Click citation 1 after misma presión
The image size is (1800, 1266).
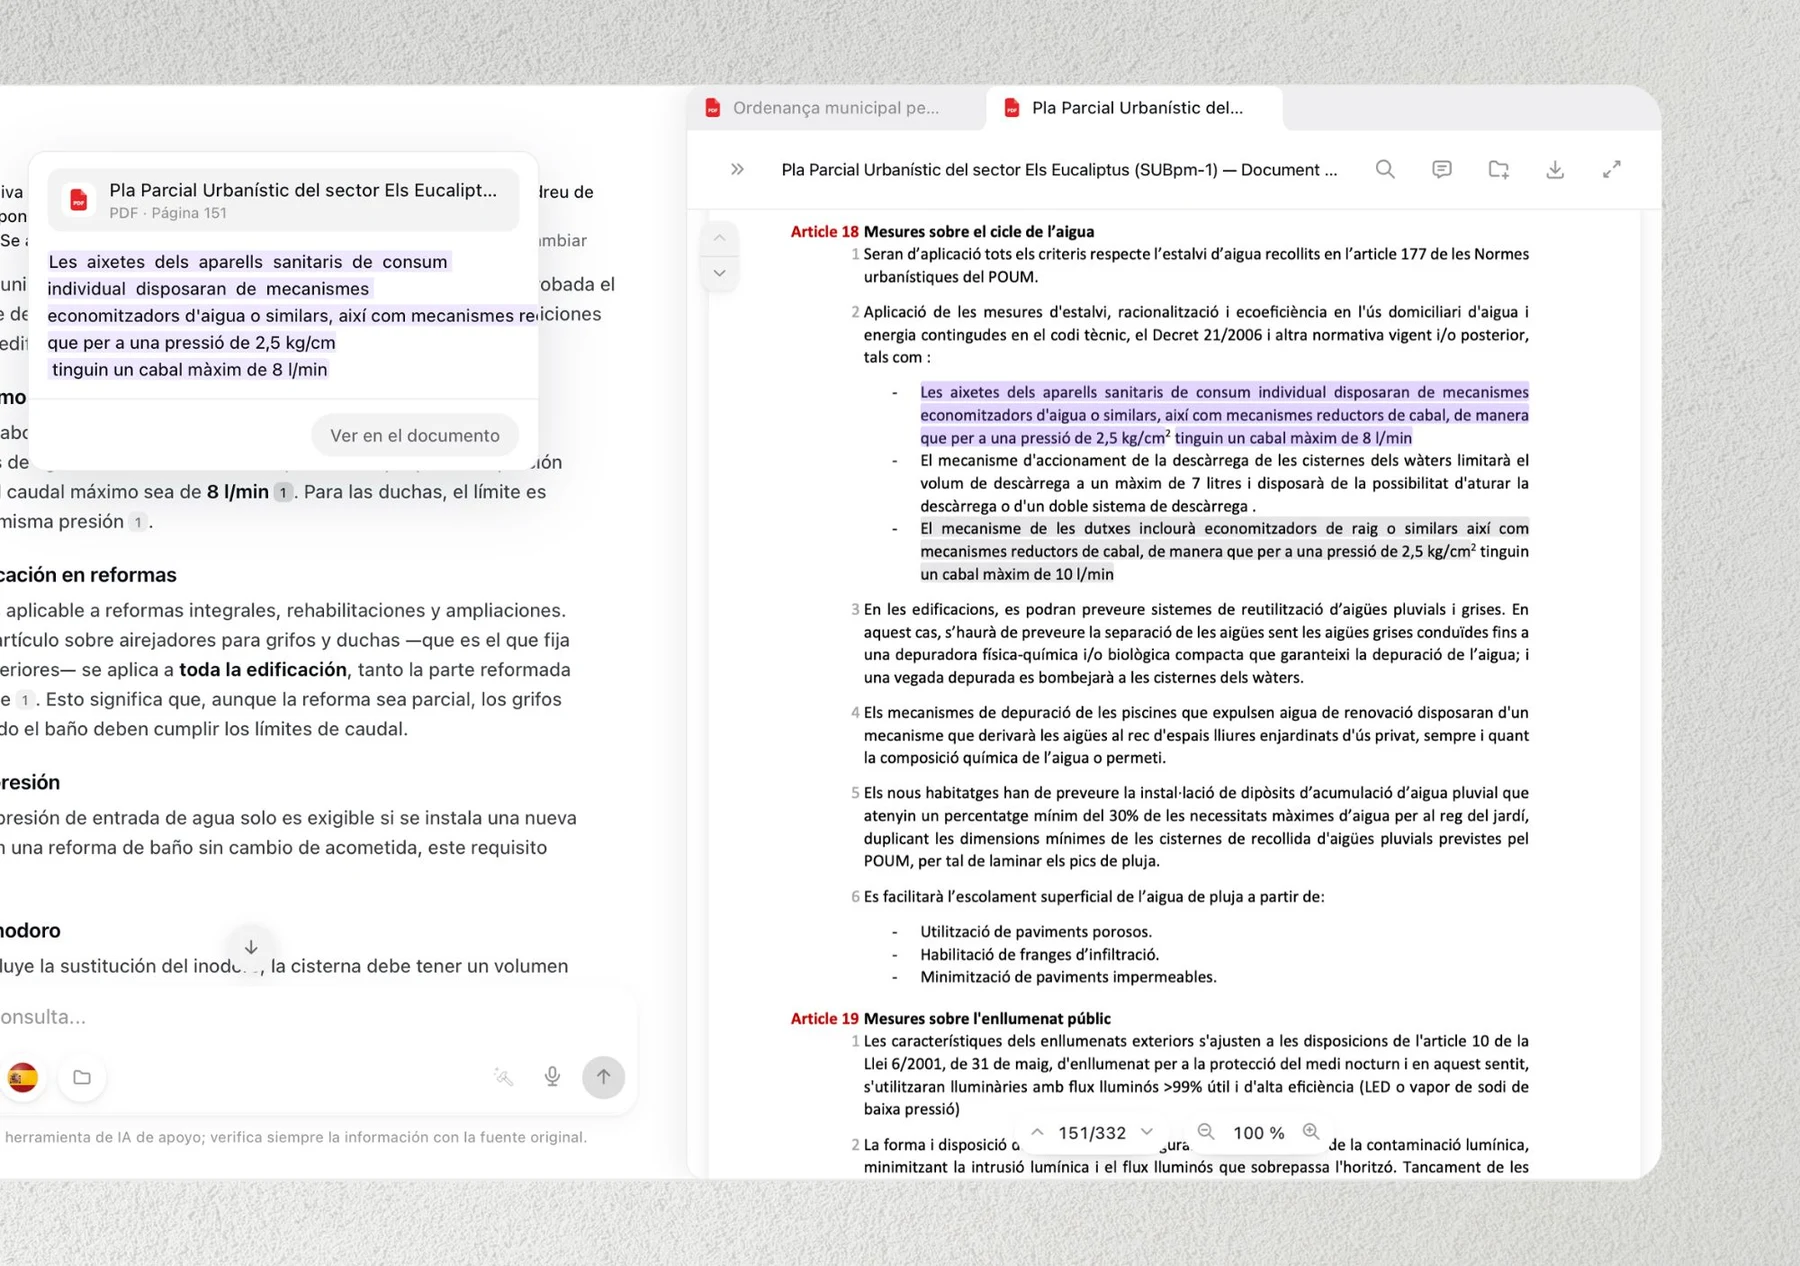[x=138, y=522]
